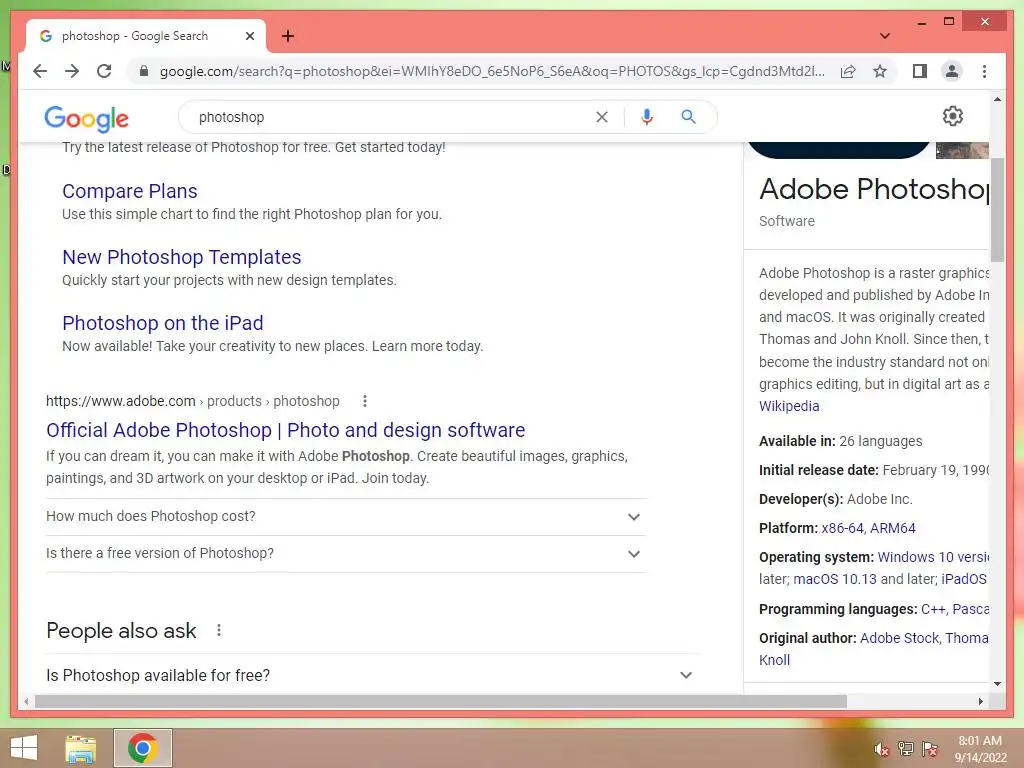The image size is (1024, 768).
Task: Open Photoshop on the iPad link
Action: 163,323
